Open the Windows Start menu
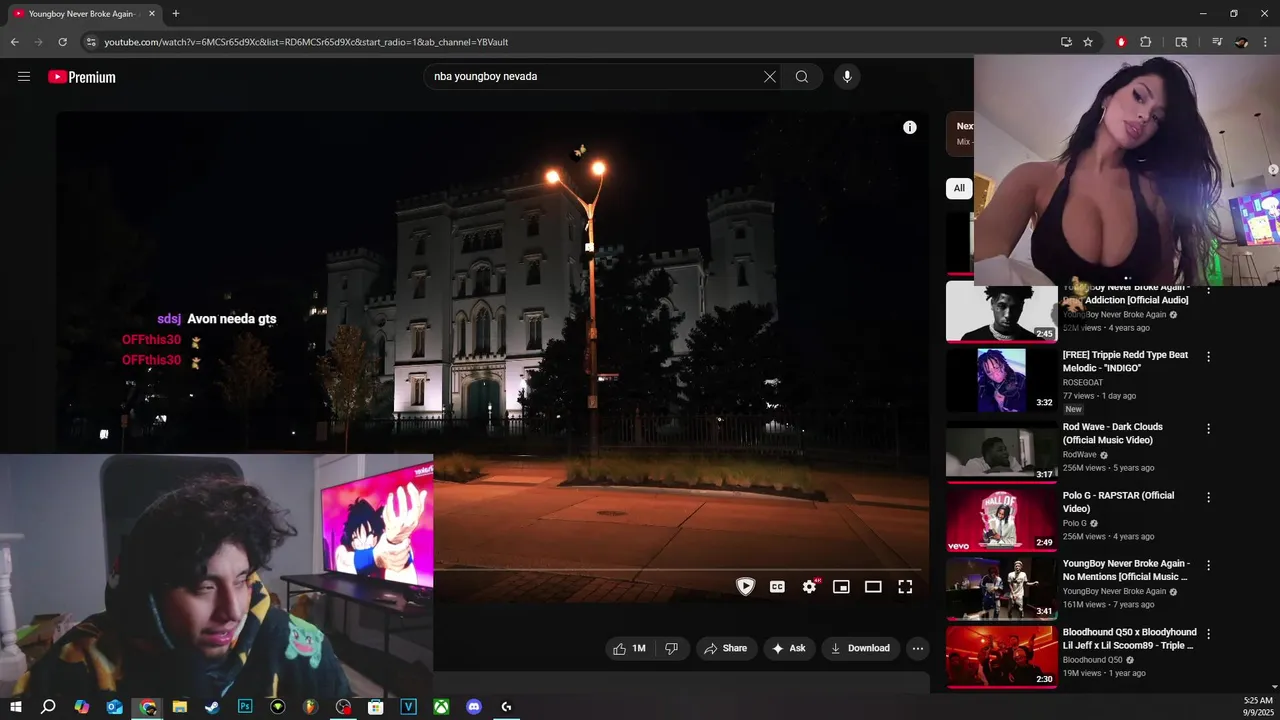 click(x=16, y=707)
